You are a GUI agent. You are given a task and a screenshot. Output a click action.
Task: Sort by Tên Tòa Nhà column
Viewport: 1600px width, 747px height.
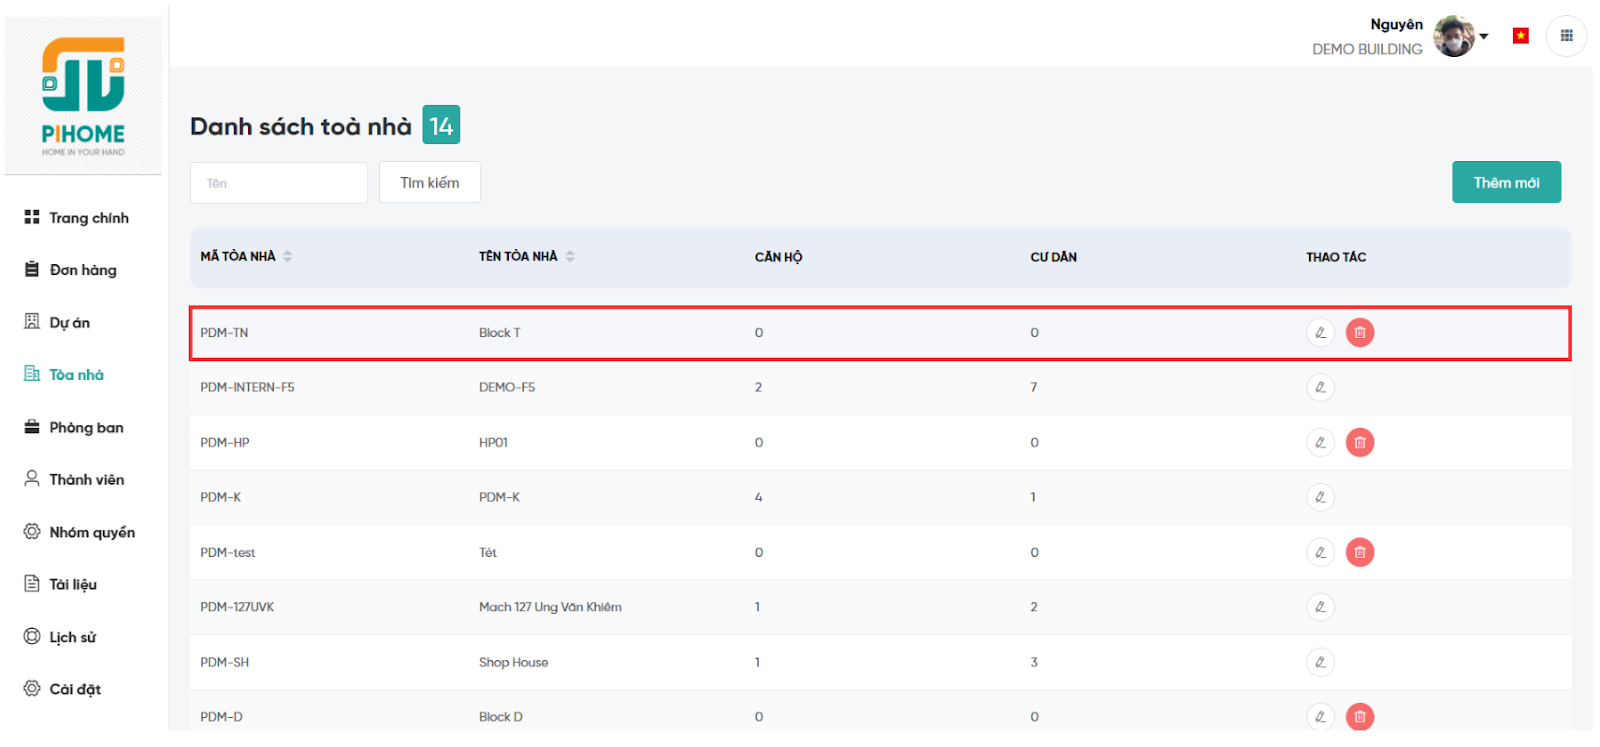click(x=570, y=257)
